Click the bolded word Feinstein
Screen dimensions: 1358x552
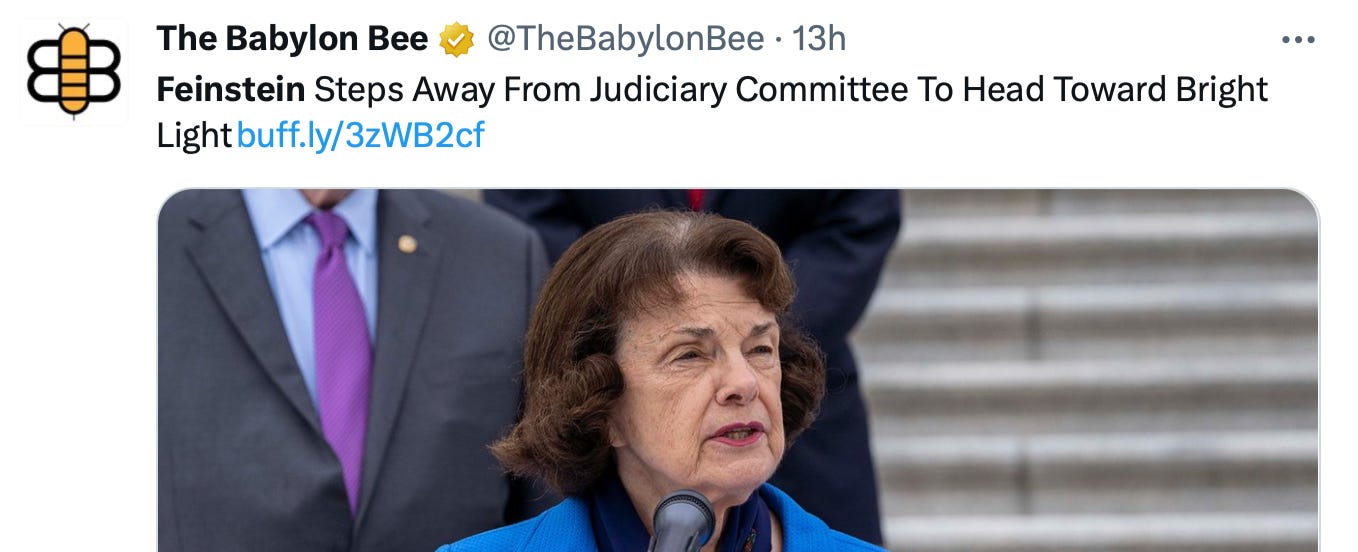[x=230, y=90]
